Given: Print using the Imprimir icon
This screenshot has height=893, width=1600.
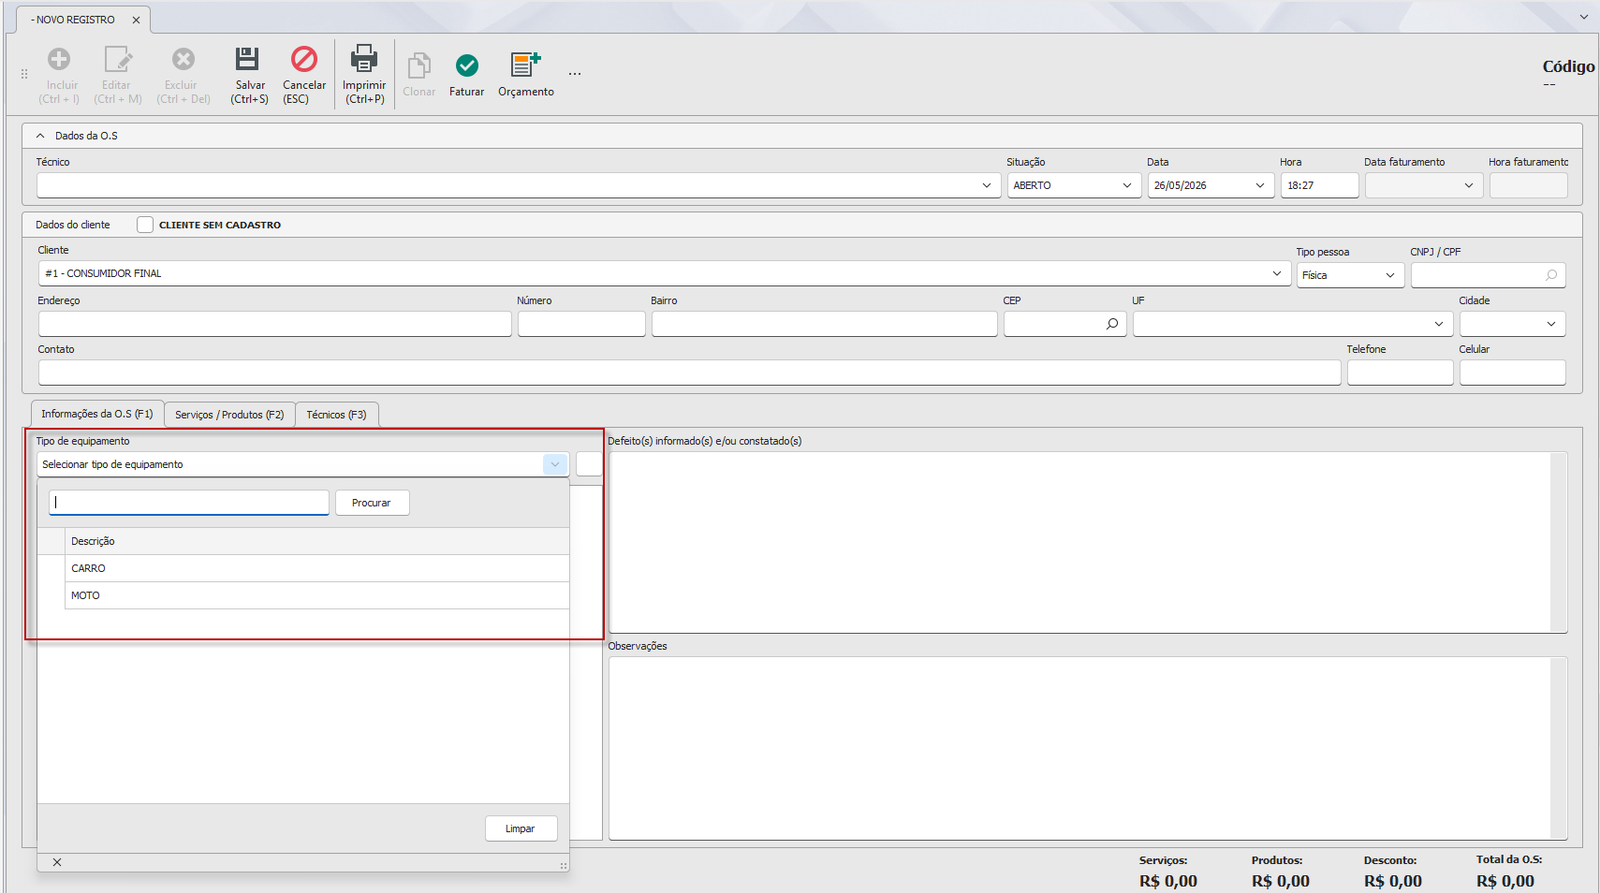Looking at the screenshot, I should (364, 59).
